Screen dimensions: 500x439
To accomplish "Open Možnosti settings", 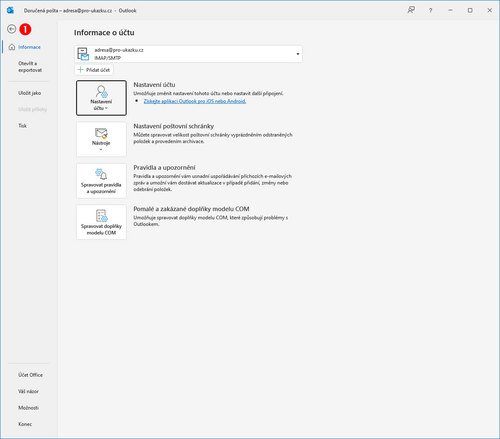I will tap(28, 408).
